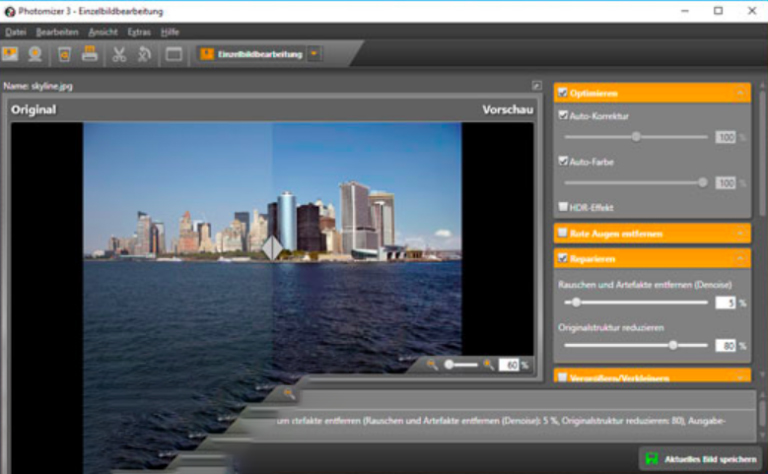Click the Auto-Korrektur percent field

(725, 137)
